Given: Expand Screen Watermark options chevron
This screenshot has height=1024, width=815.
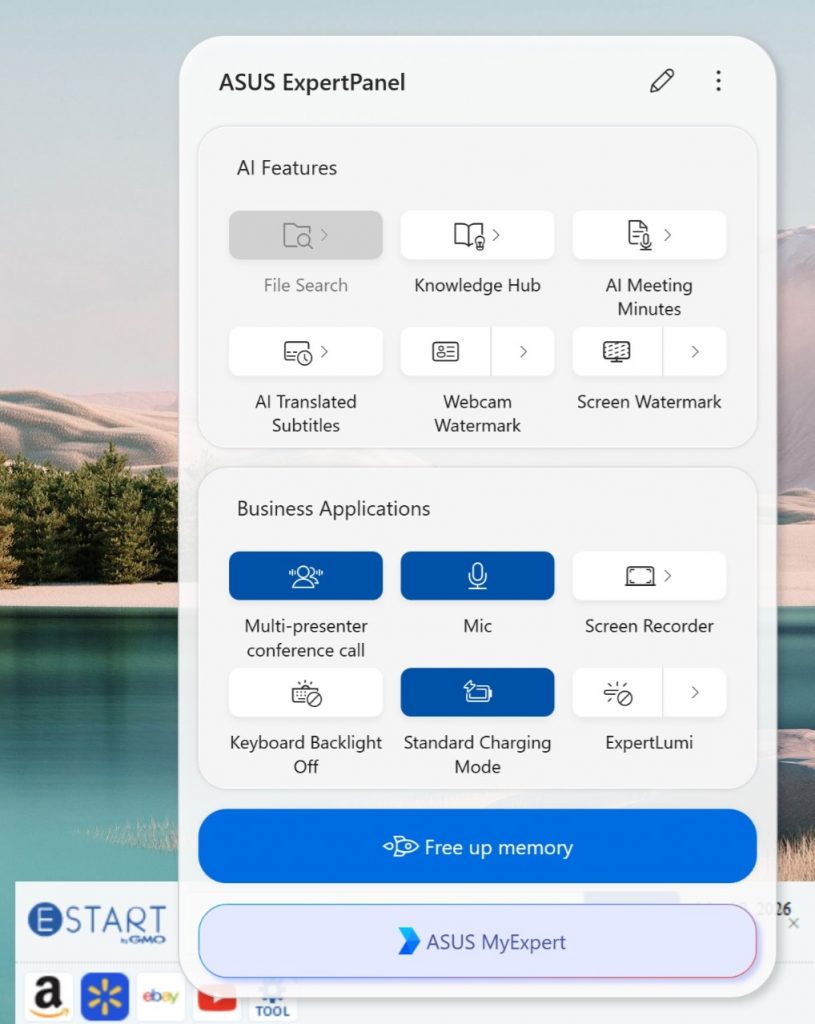Looking at the screenshot, I should [695, 352].
